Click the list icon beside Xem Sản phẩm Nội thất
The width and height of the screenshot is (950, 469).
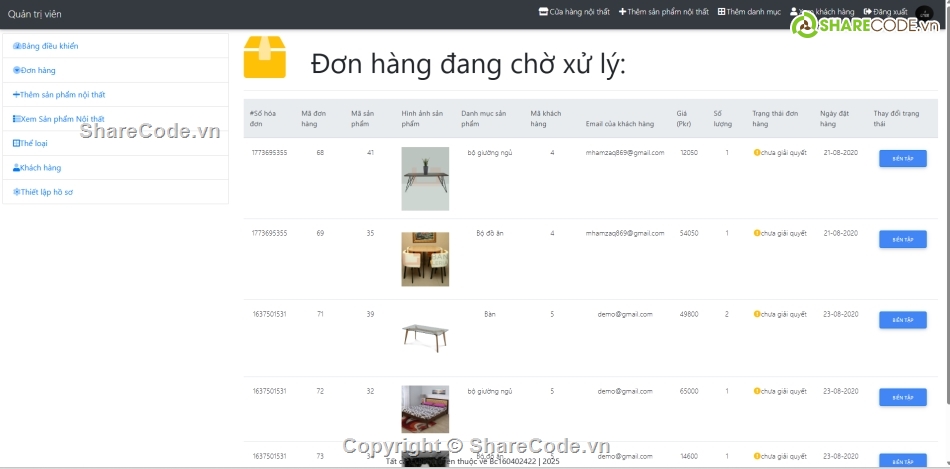(16, 119)
